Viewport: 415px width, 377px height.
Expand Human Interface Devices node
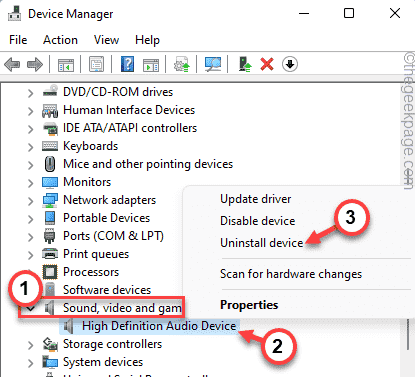coord(30,111)
